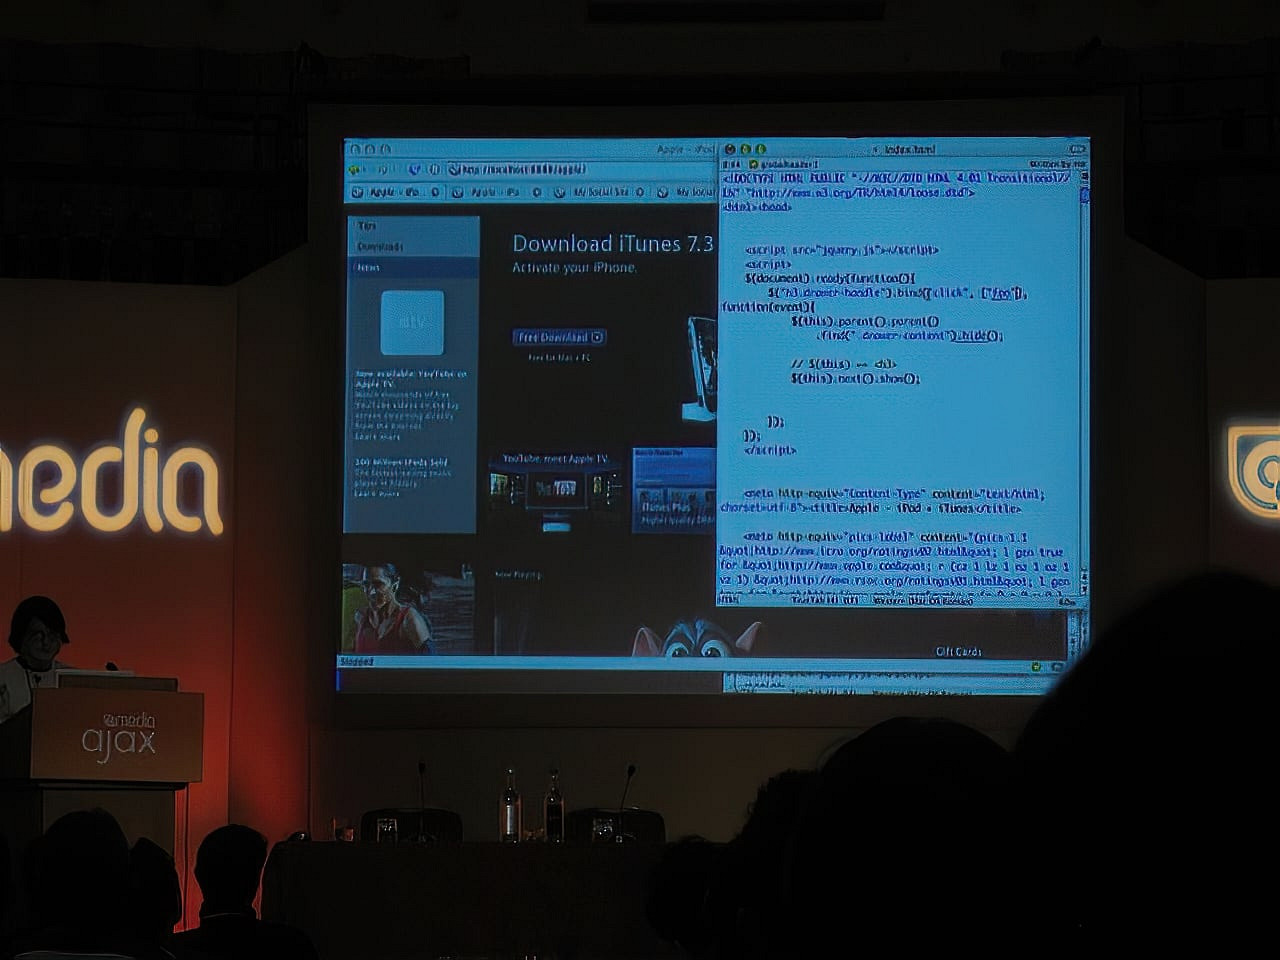Open the iTunes Plus promo tile
This screenshot has width=1280, height=960.
(x=673, y=488)
